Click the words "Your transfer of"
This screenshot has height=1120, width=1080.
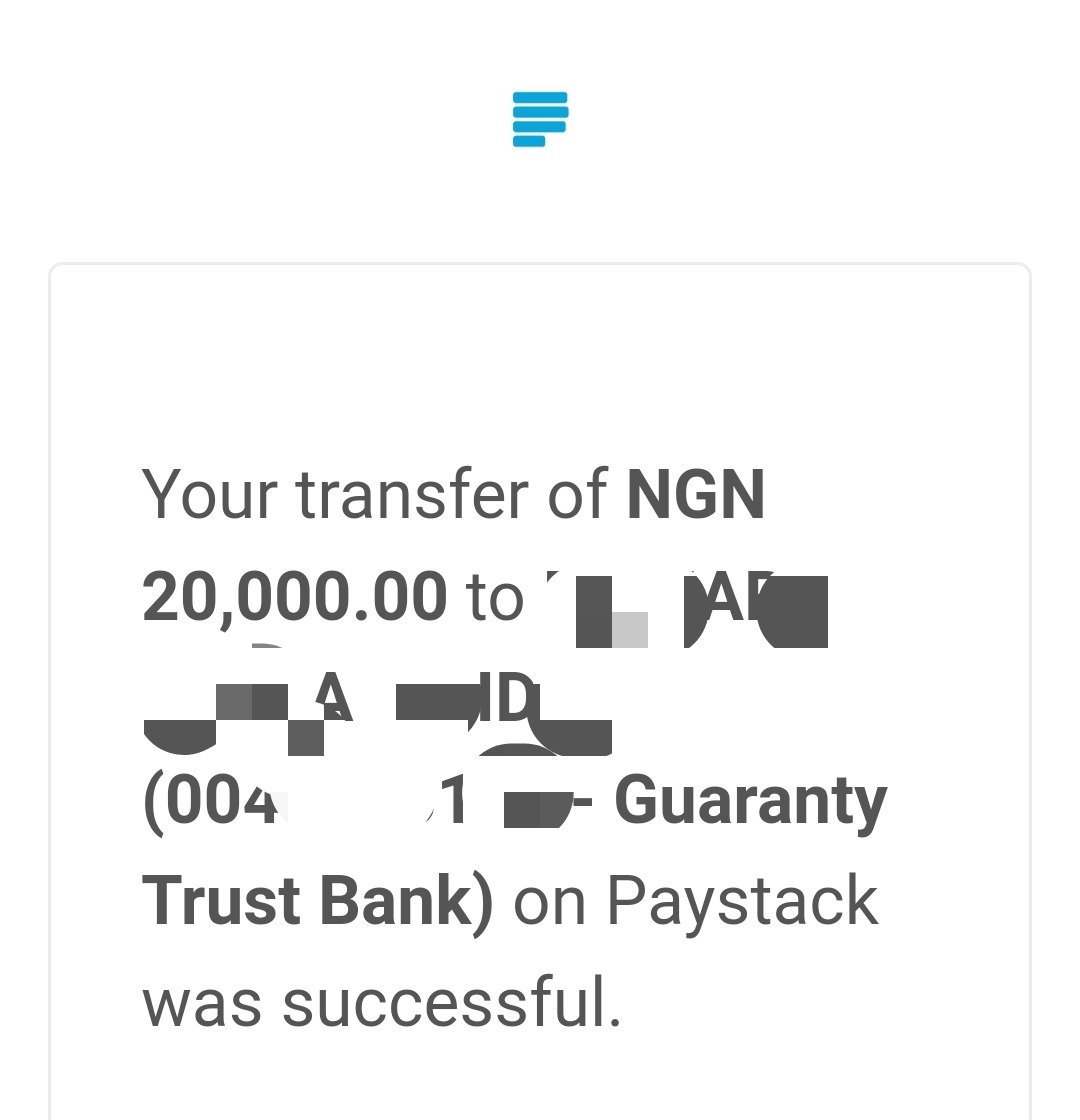pyautogui.click(x=375, y=494)
